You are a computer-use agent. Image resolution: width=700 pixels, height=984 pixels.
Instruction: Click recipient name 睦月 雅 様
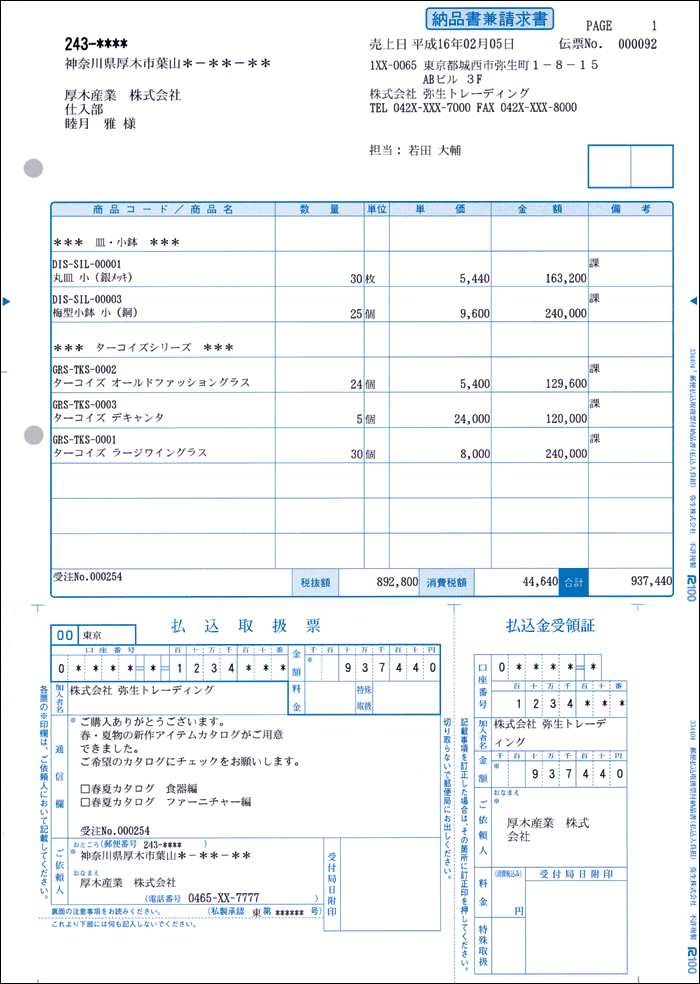(x=100, y=124)
